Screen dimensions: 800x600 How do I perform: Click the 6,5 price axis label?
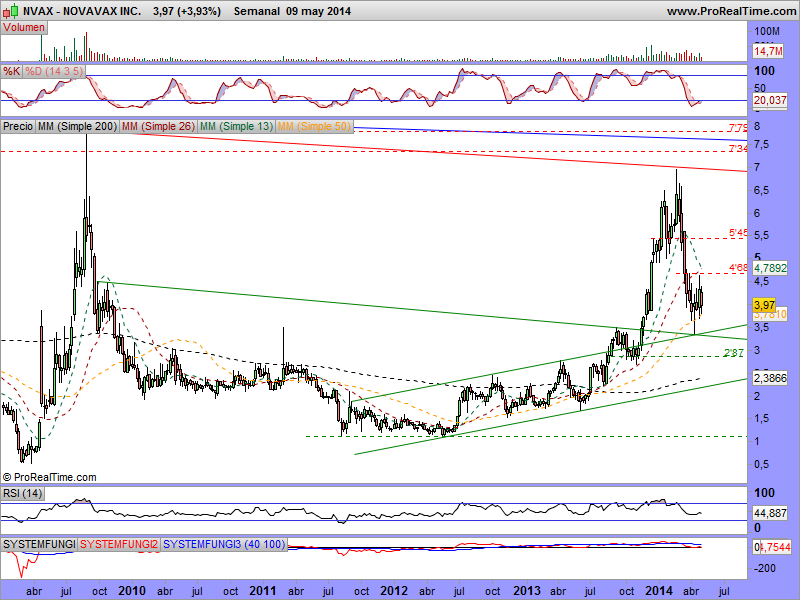(762, 190)
